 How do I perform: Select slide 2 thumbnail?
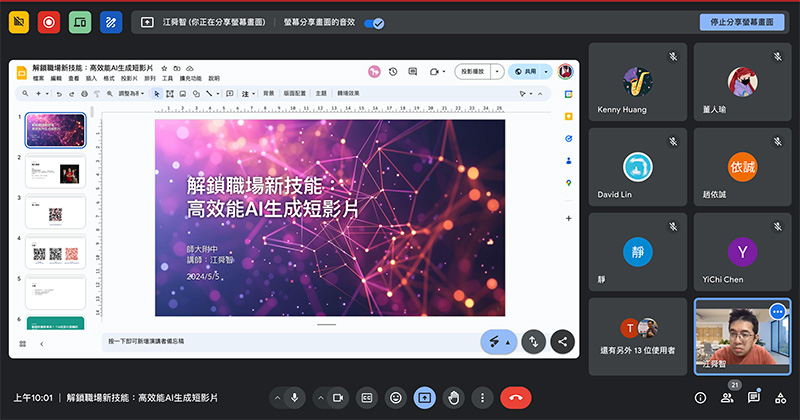[x=56, y=171]
